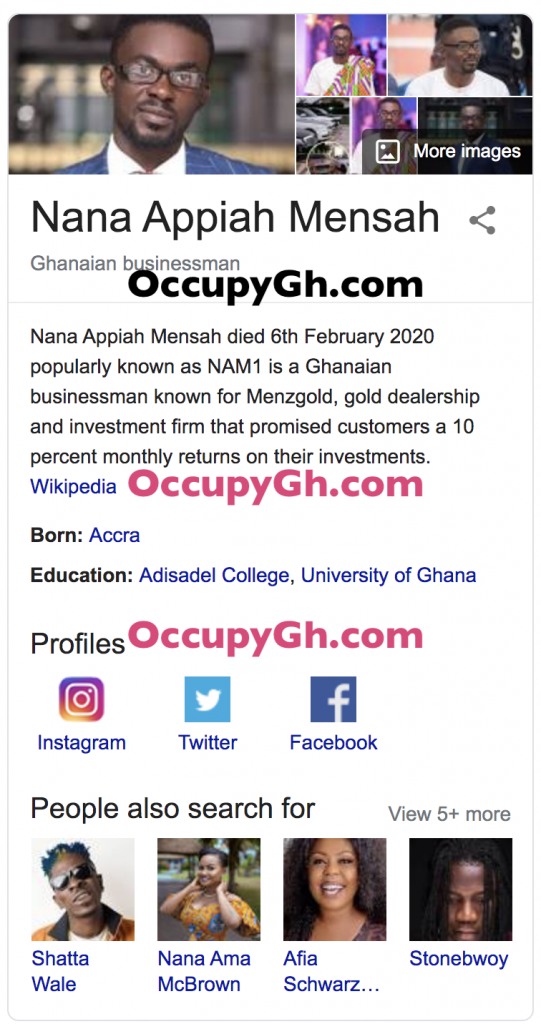Select the Shatta Wale thumbnail
Screen dimensions: 541x1024
[x=83, y=889]
